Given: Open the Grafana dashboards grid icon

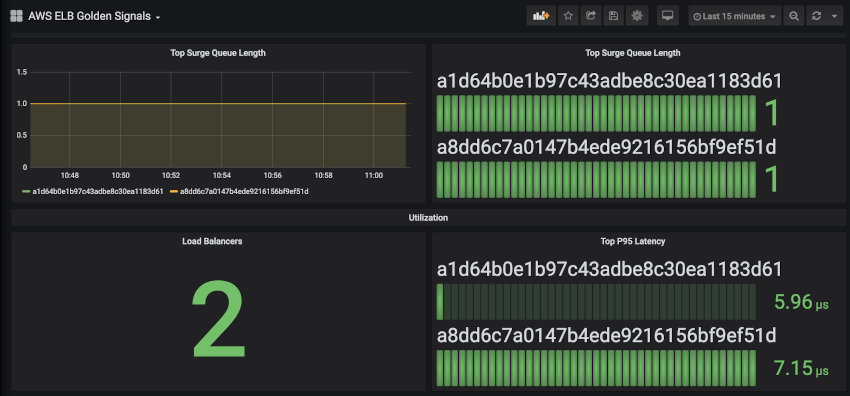Looking at the screenshot, I should (x=16, y=16).
